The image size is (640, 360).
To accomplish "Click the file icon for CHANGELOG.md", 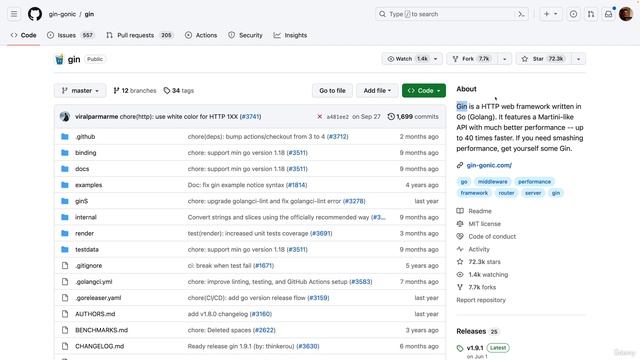I will pos(64,346).
